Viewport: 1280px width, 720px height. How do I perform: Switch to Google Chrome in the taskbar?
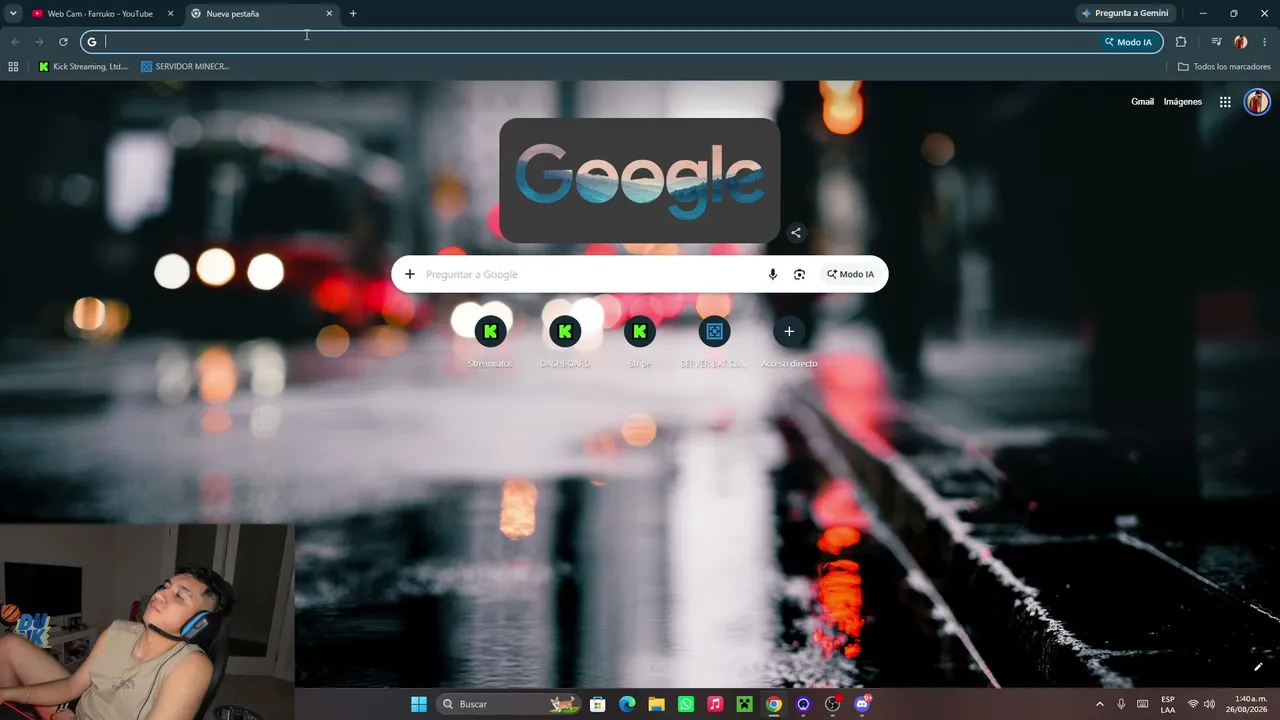pos(774,704)
